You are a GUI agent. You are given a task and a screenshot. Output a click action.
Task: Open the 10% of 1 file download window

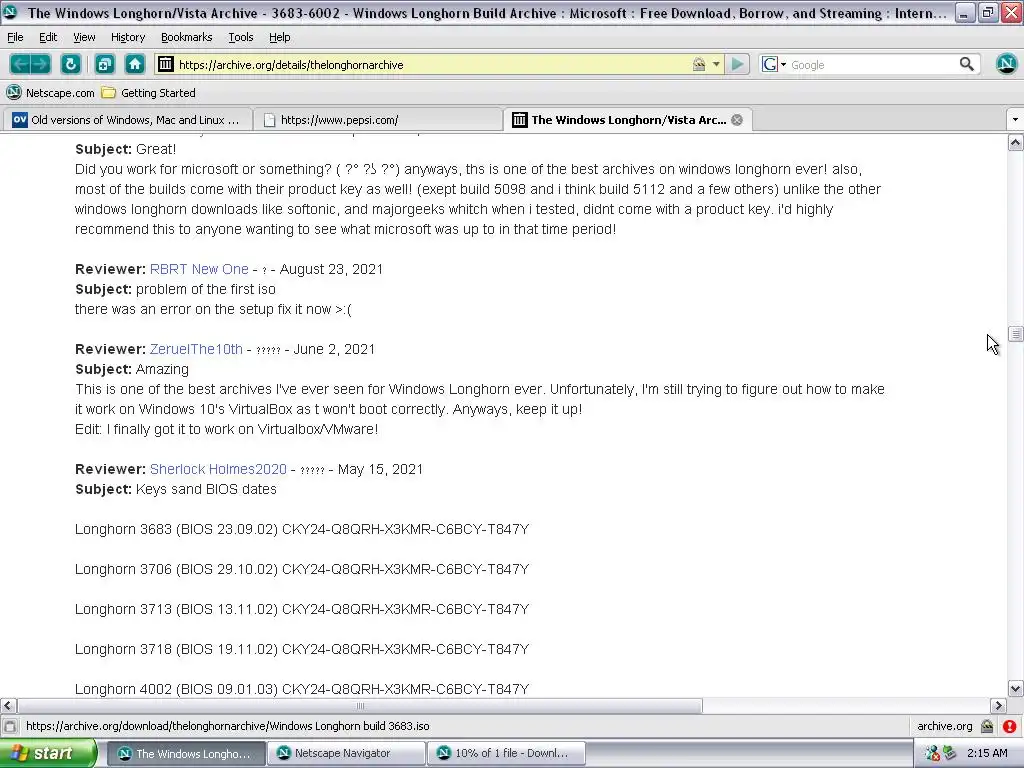[x=507, y=754]
